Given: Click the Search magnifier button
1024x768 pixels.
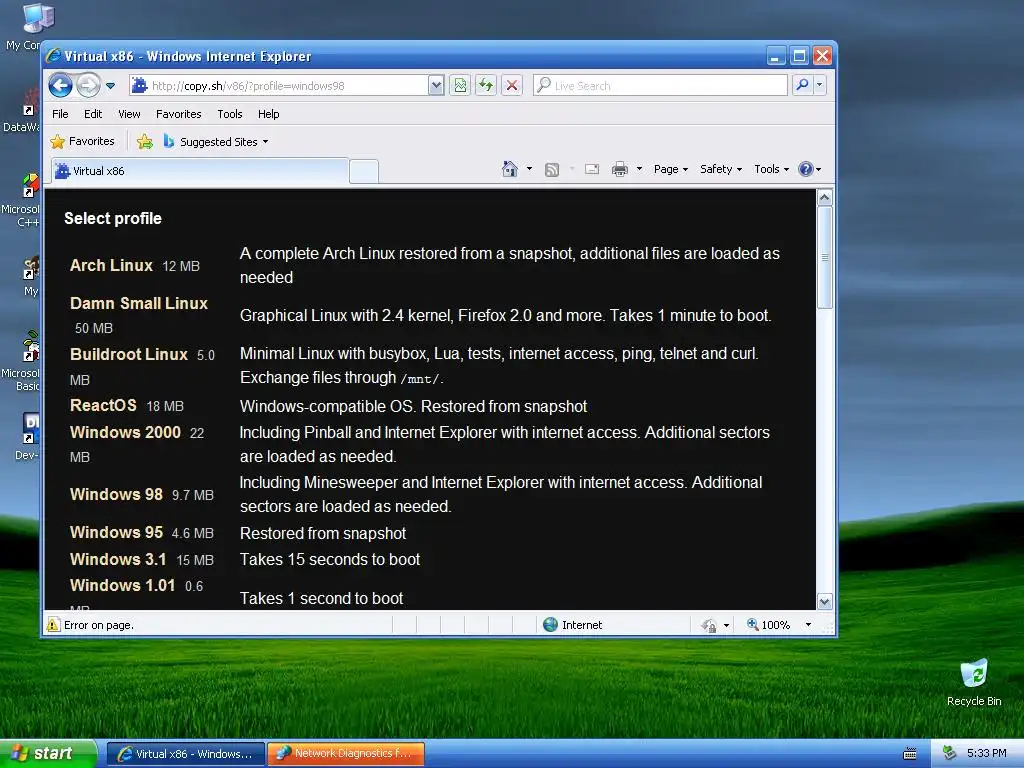Looking at the screenshot, I should coord(803,85).
